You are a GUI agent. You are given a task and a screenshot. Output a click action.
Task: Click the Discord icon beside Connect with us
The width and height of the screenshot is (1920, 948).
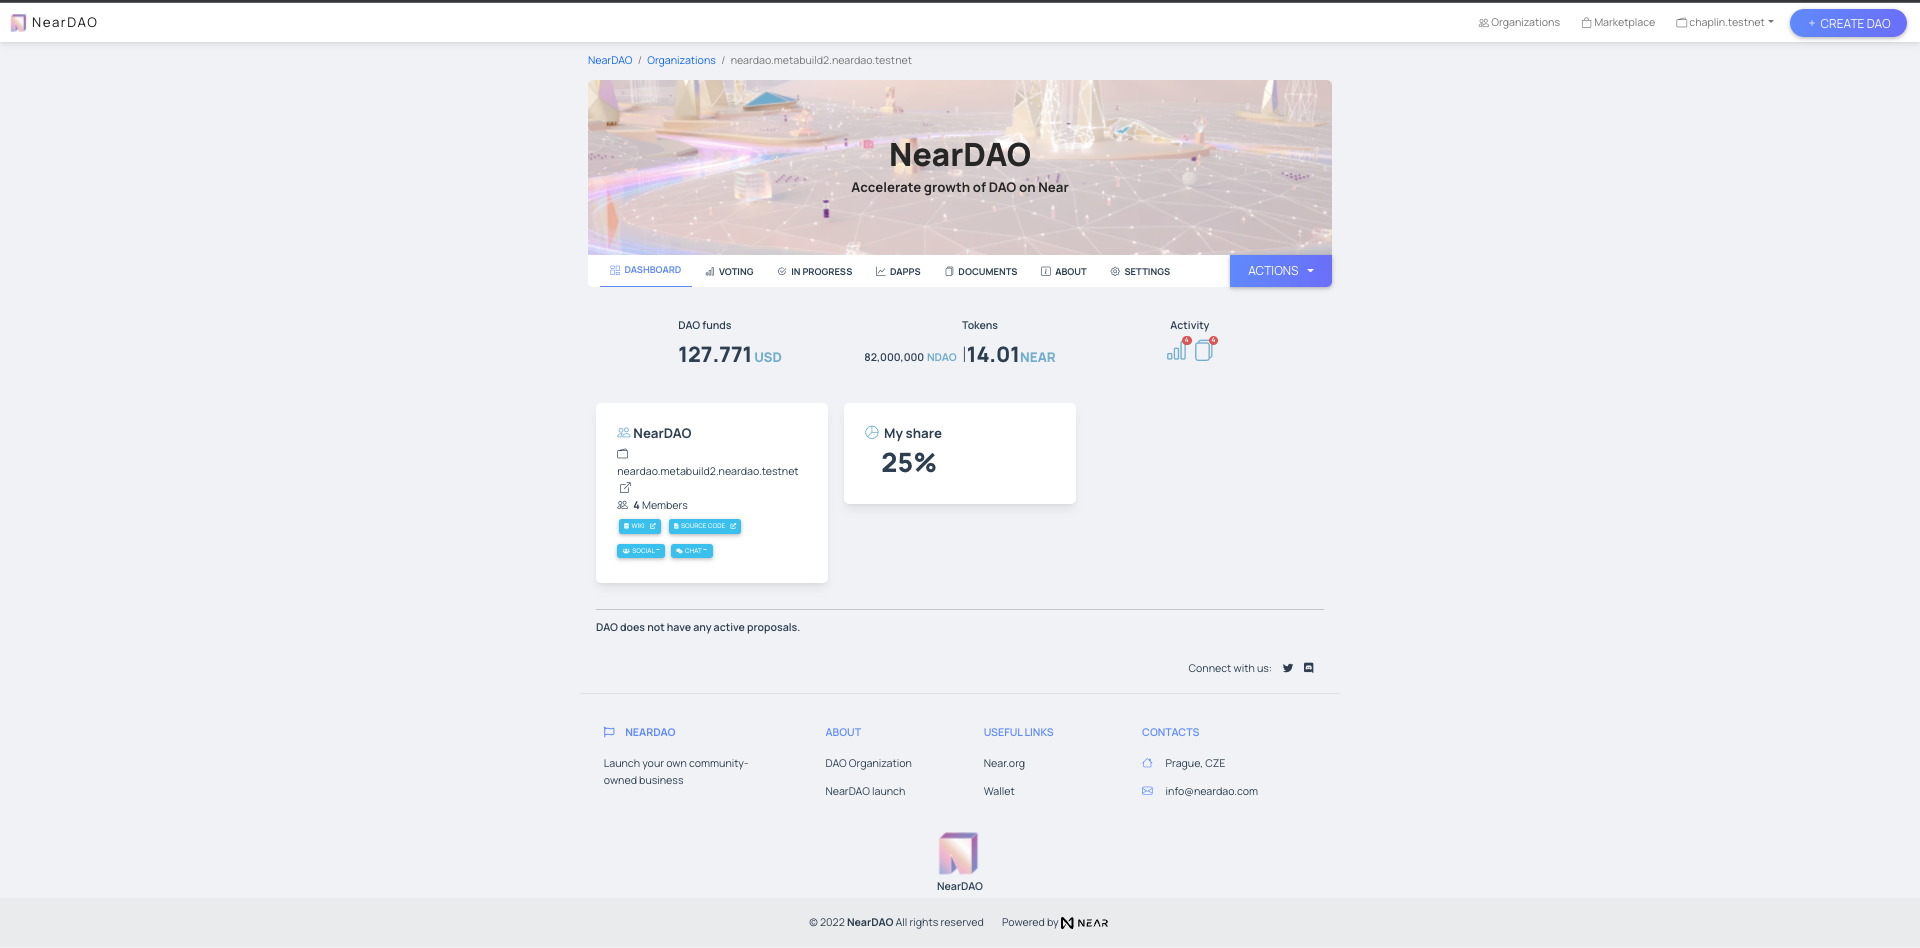click(1308, 668)
